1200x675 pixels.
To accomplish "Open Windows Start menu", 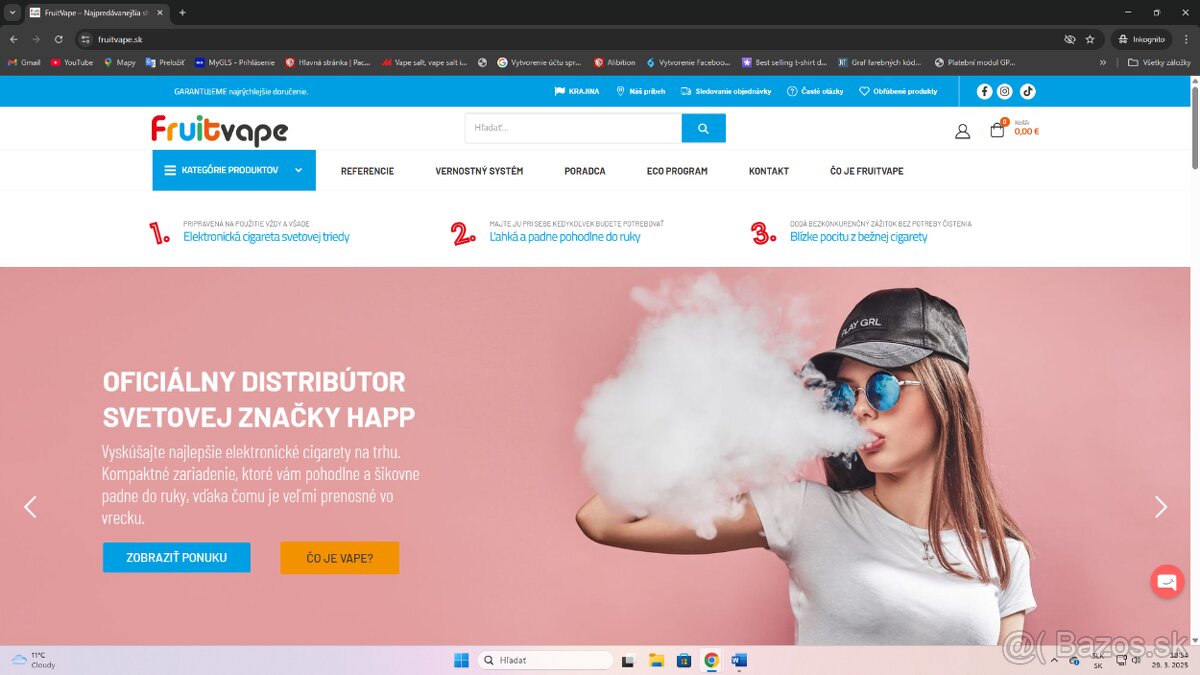I will coord(461,660).
